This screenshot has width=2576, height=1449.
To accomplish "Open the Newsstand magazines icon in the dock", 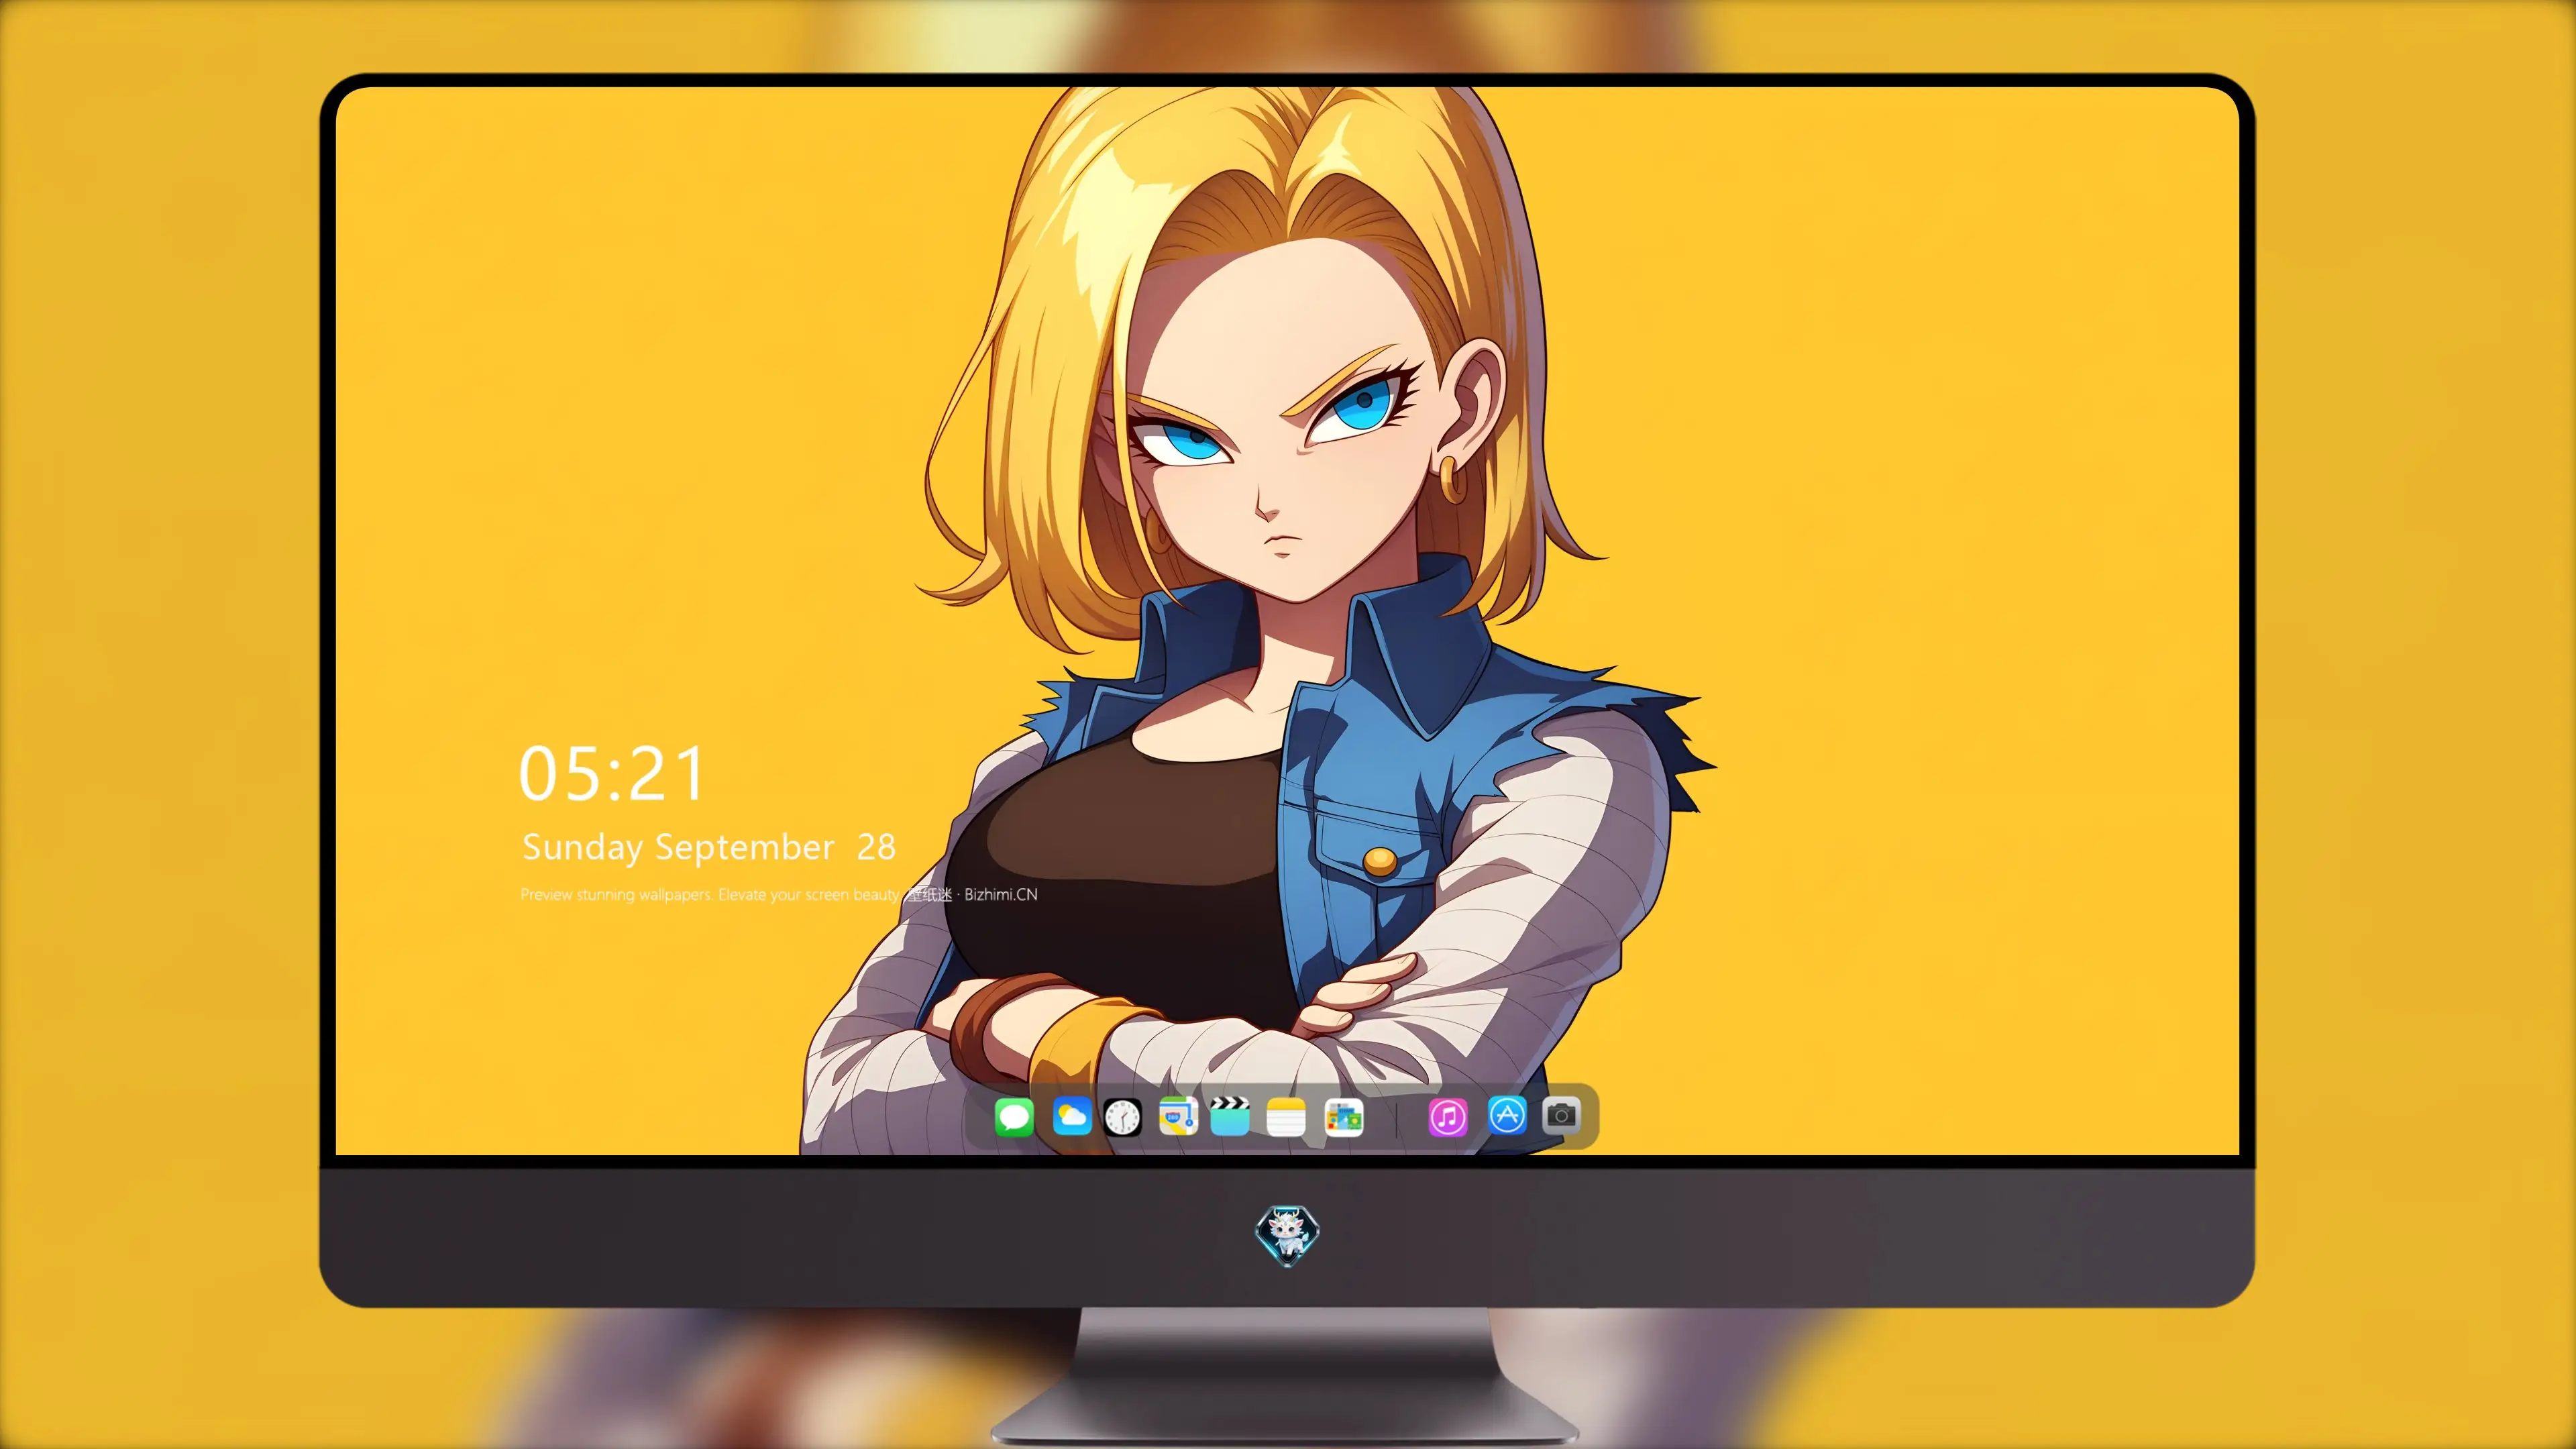I will click(1344, 1117).
